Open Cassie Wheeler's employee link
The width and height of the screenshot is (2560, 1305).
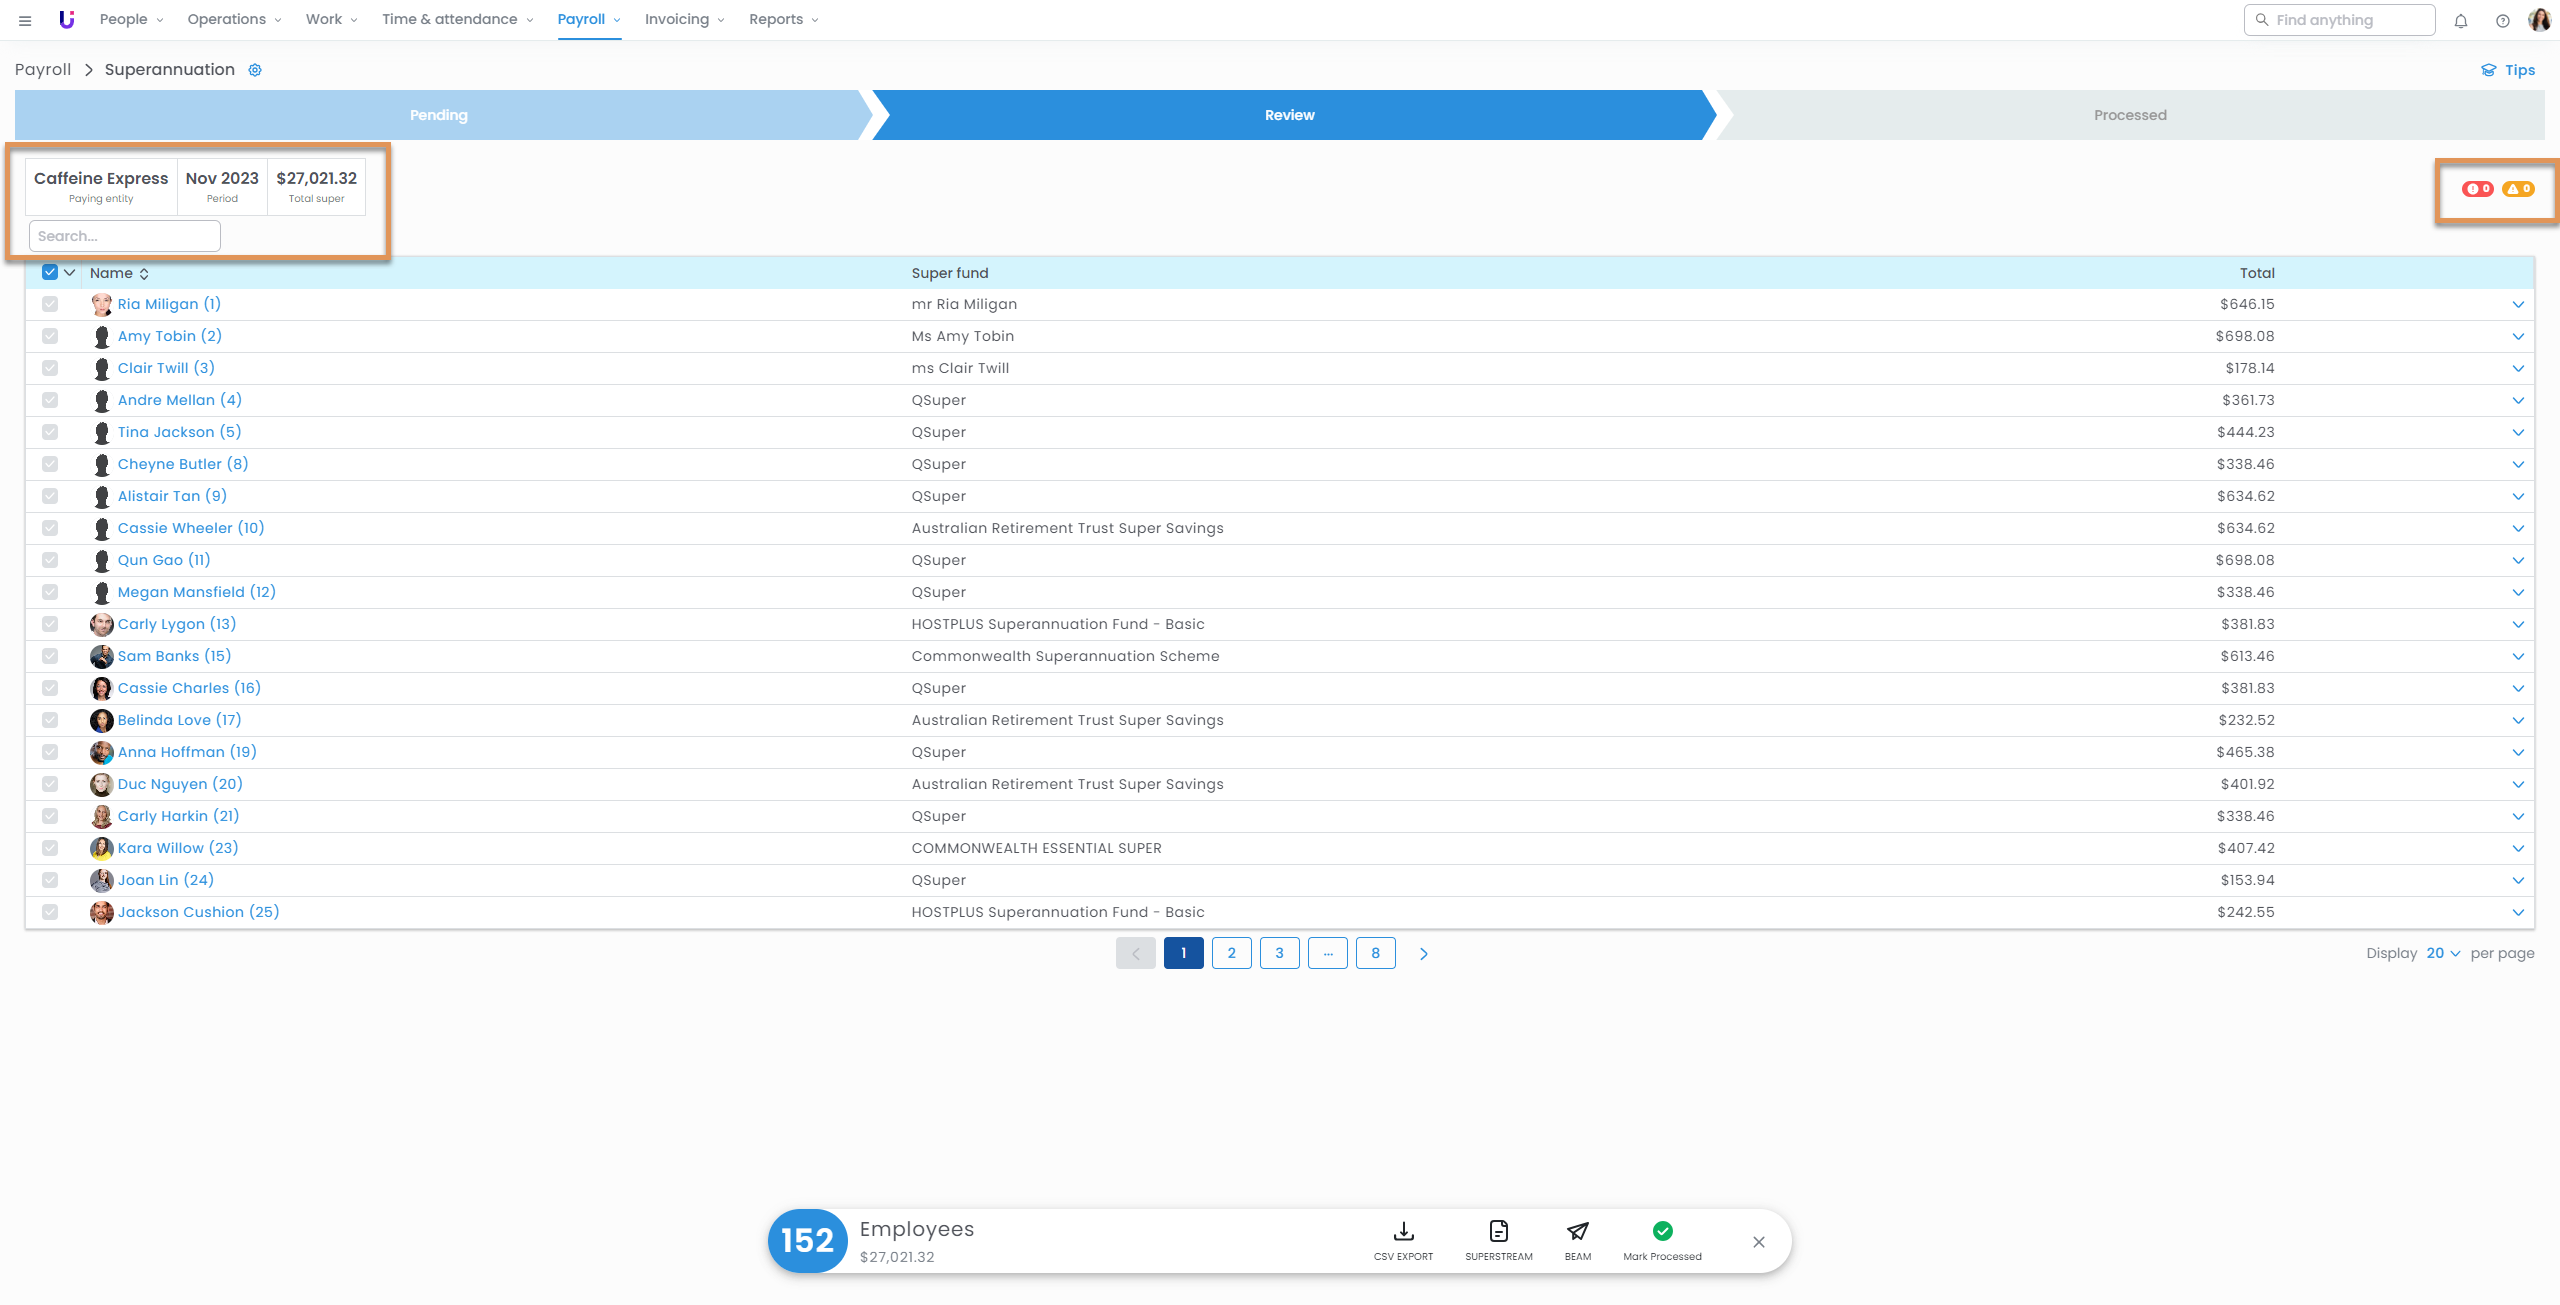[x=190, y=528]
